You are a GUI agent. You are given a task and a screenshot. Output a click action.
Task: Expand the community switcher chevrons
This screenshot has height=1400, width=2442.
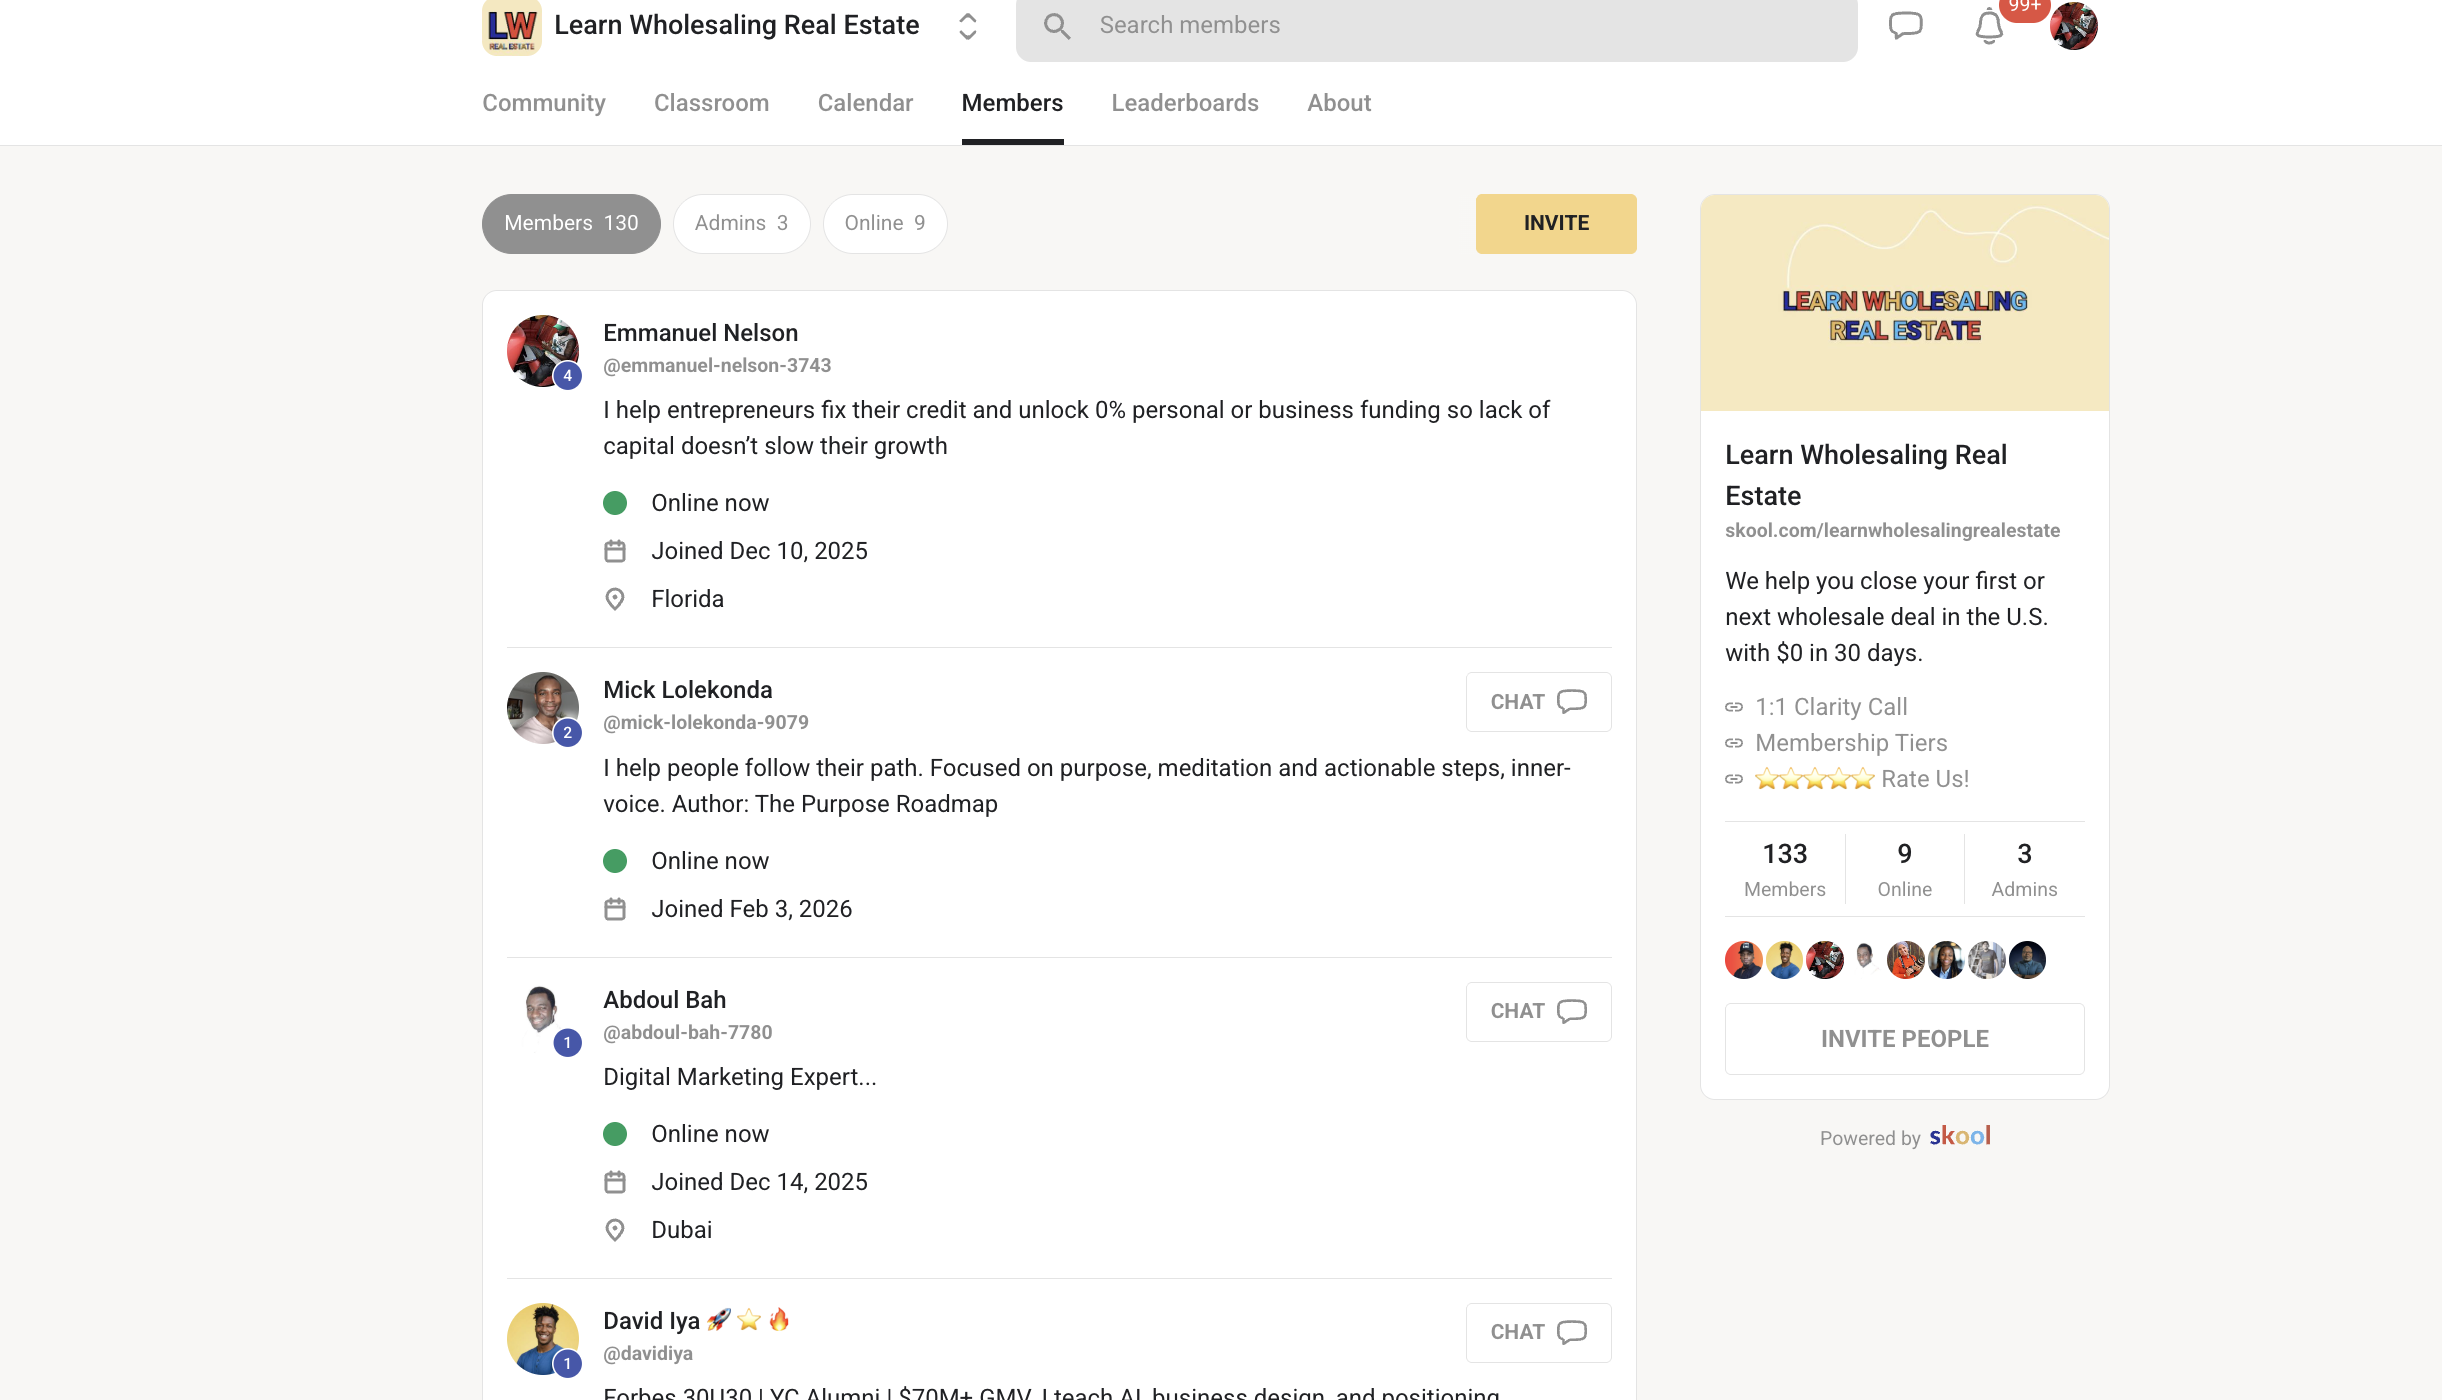click(x=967, y=26)
